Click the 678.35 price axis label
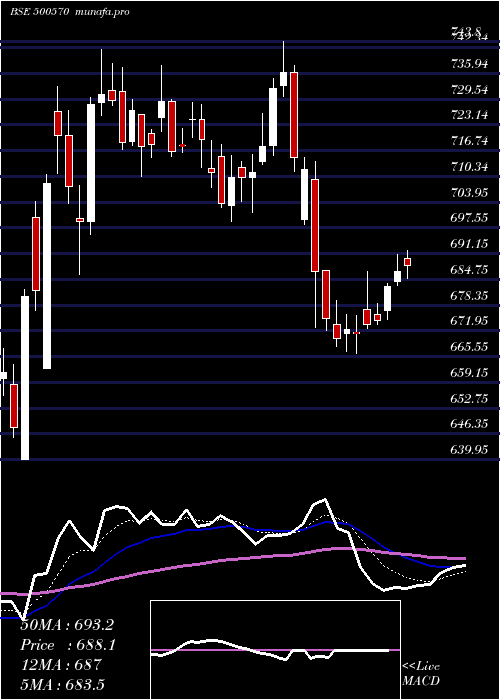The image size is (500, 700). [x=469, y=296]
